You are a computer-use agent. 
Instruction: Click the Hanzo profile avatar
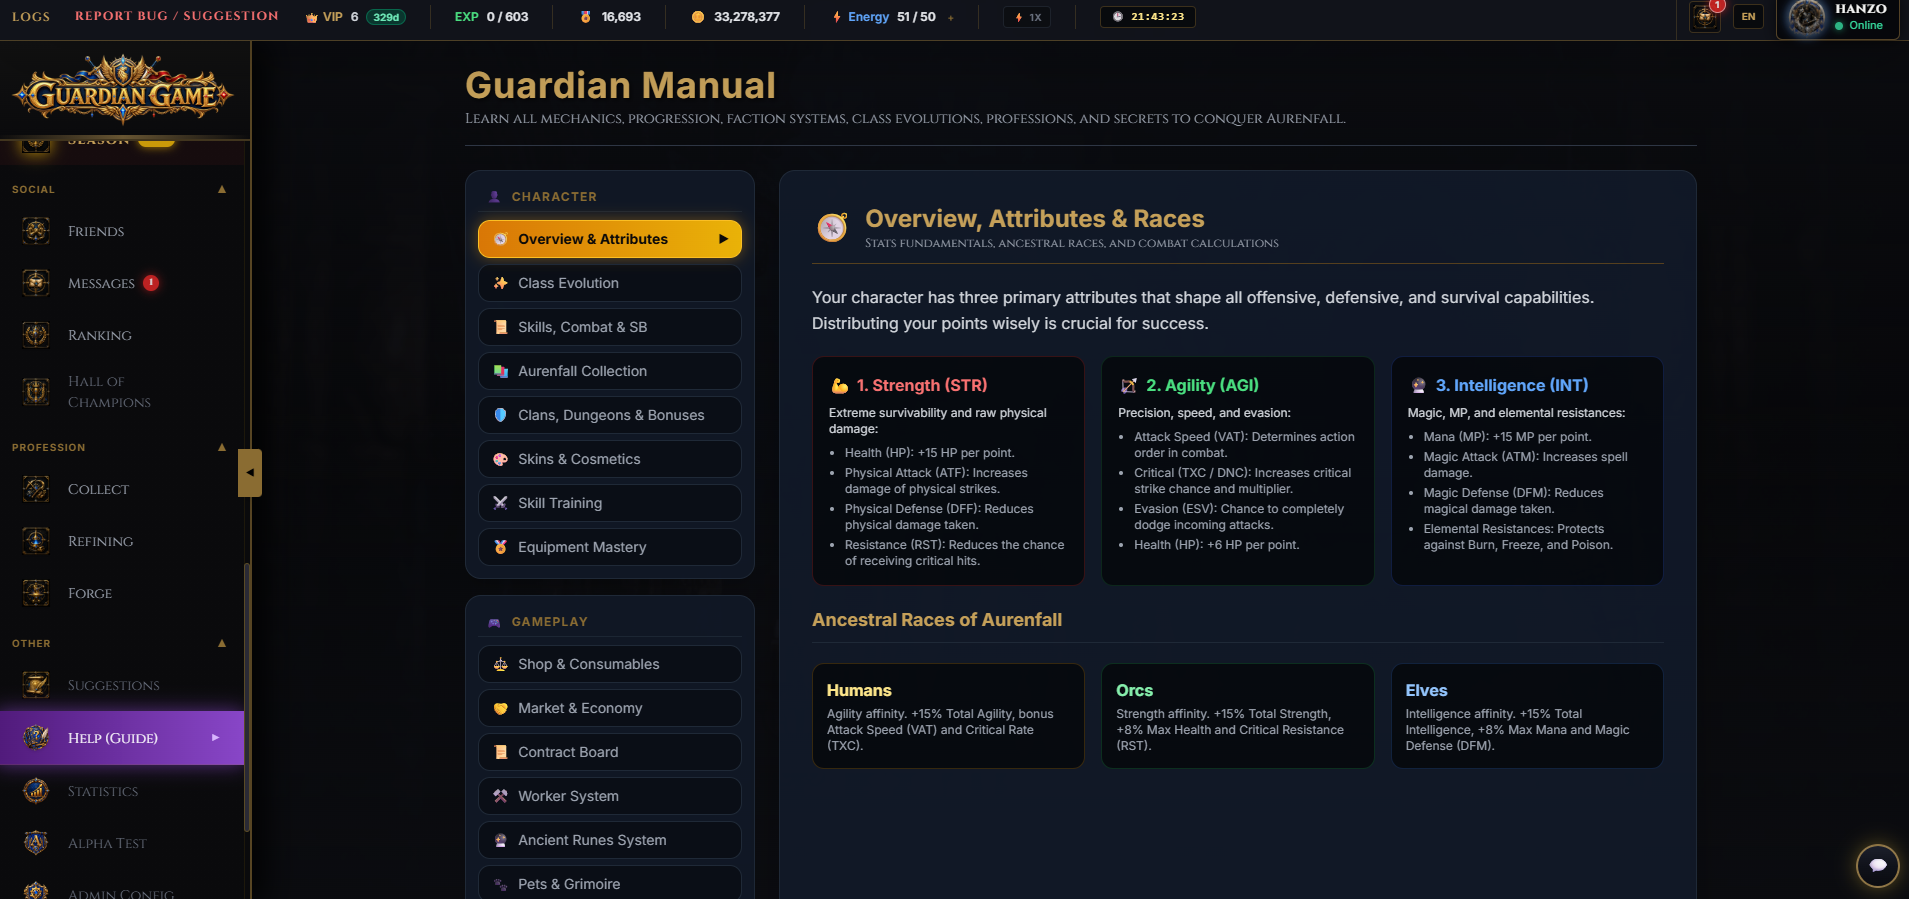click(1807, 18)
